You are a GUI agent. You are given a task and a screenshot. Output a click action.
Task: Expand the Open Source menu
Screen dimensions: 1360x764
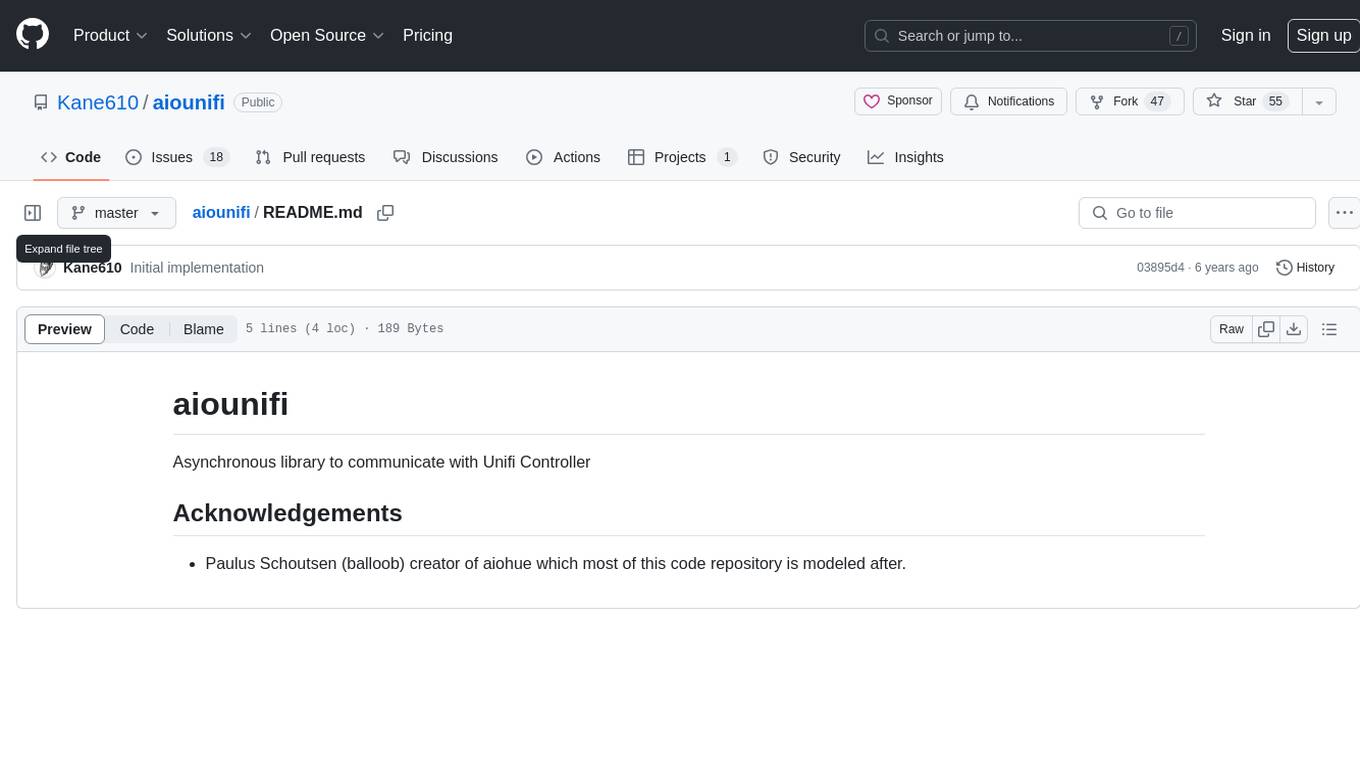pos(327,35)
